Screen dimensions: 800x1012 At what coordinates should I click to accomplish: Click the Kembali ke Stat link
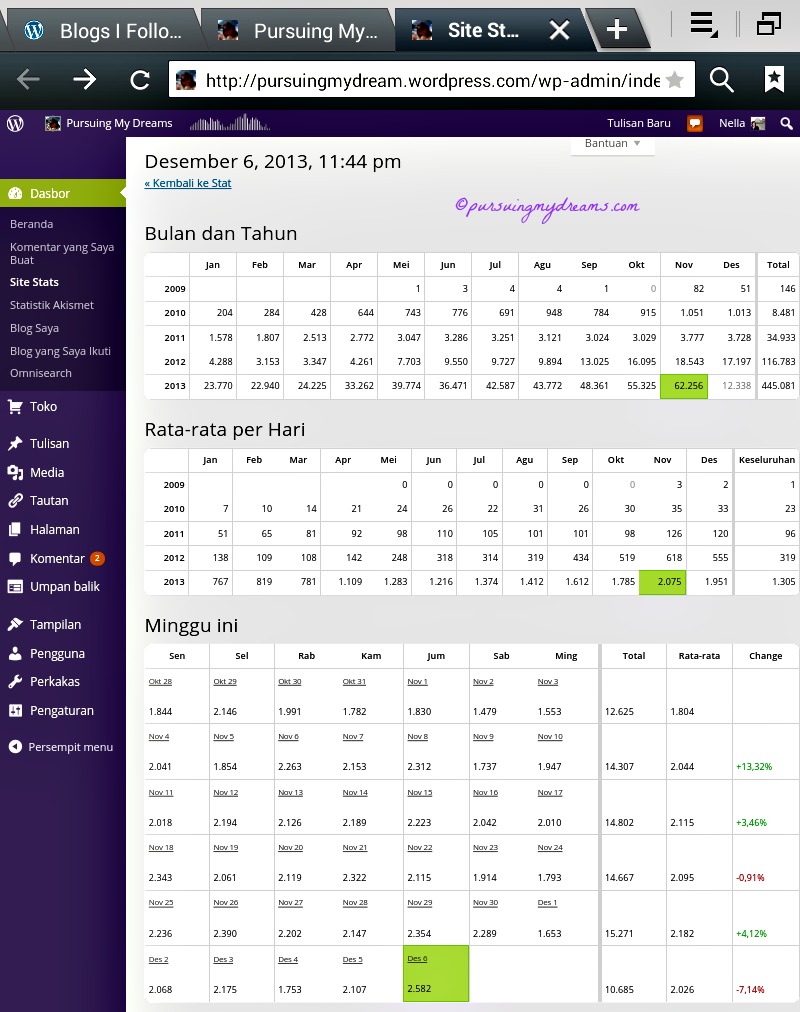(x=188, y=183)
